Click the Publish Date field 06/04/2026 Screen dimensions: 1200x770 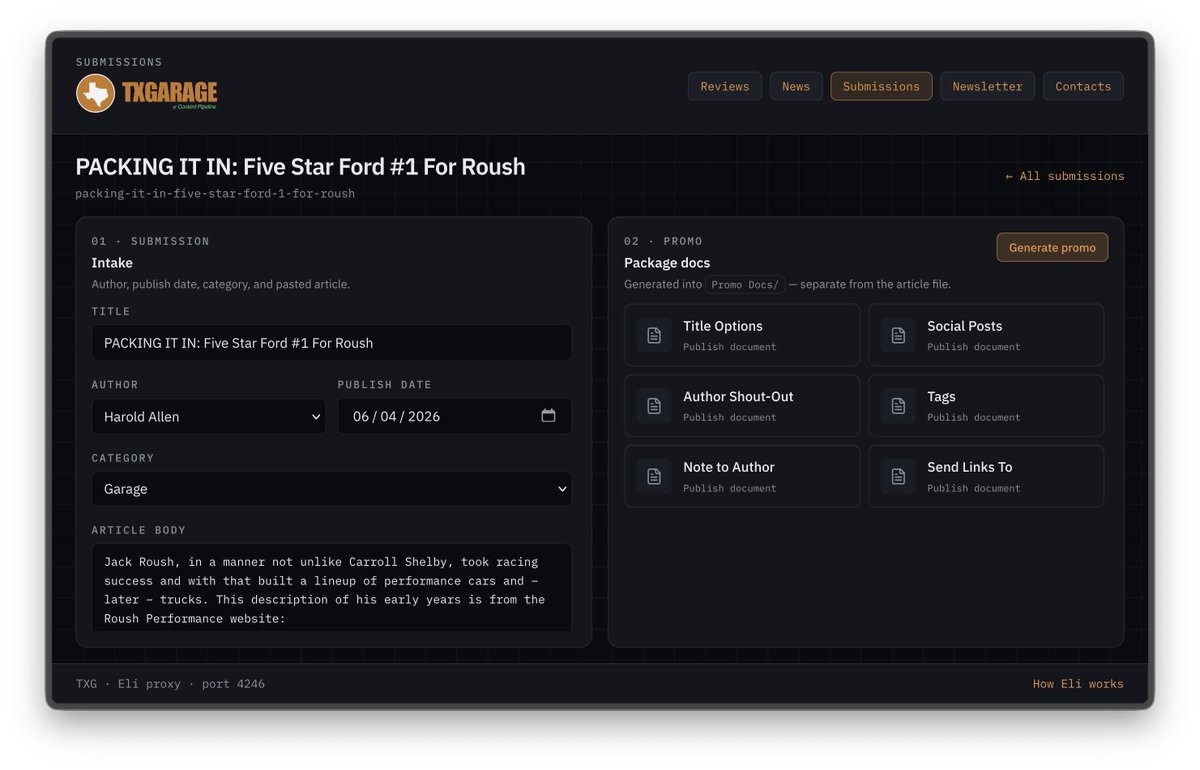(454, 416)
